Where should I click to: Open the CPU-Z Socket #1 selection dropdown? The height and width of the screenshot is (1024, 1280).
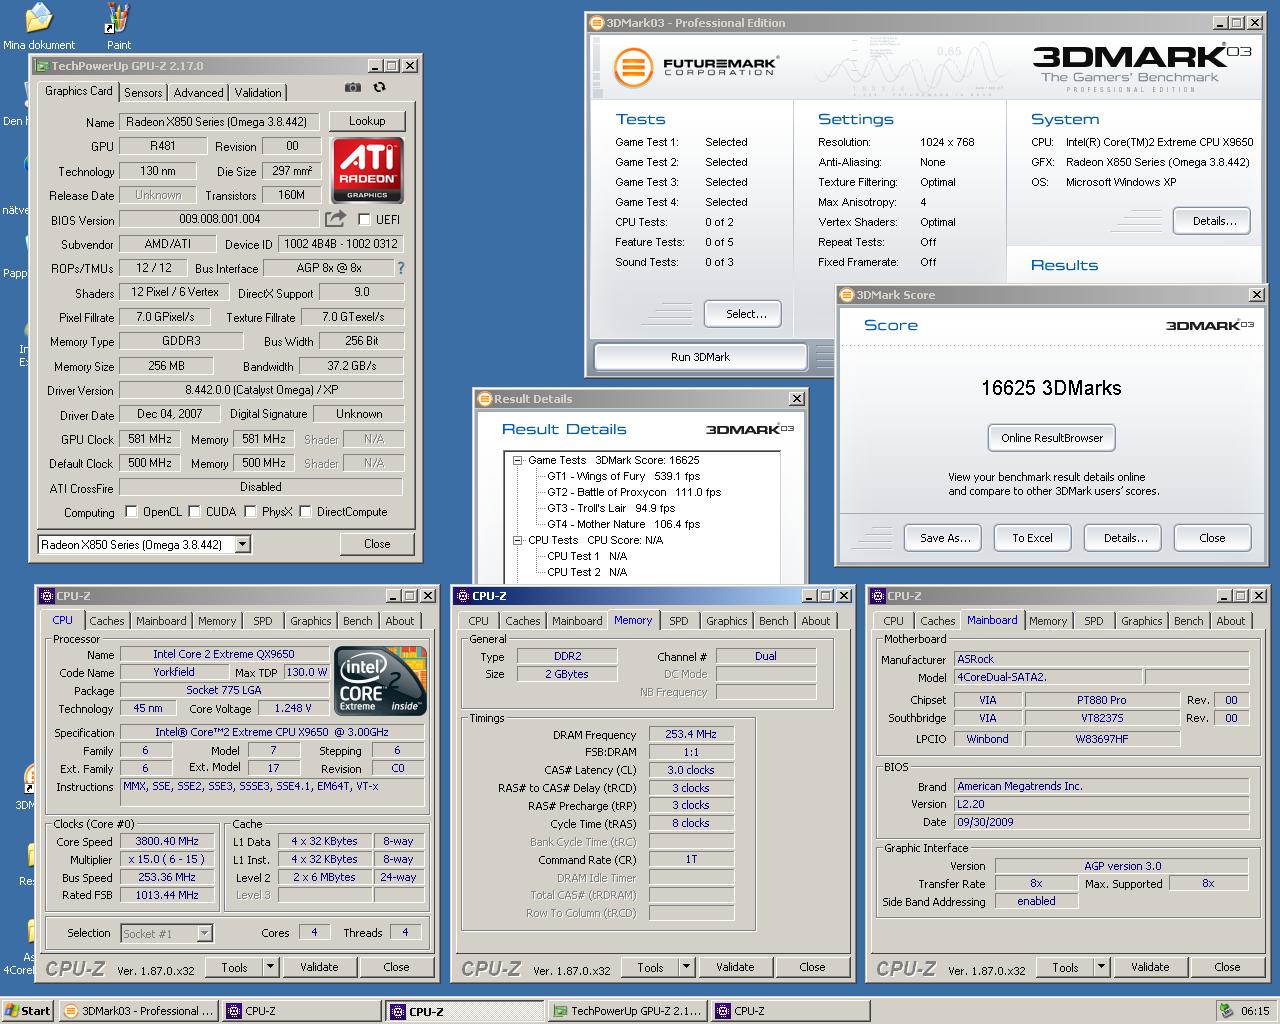[x=204, y=933]
